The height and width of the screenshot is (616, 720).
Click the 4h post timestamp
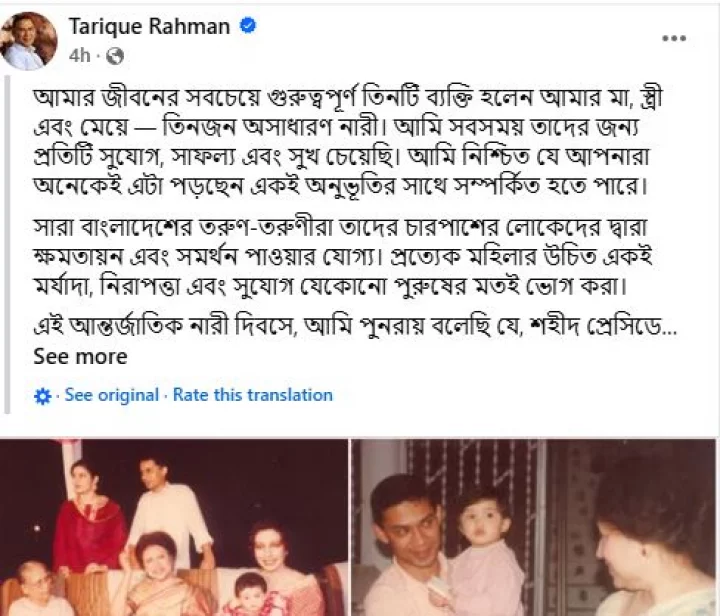pos(79,56)
